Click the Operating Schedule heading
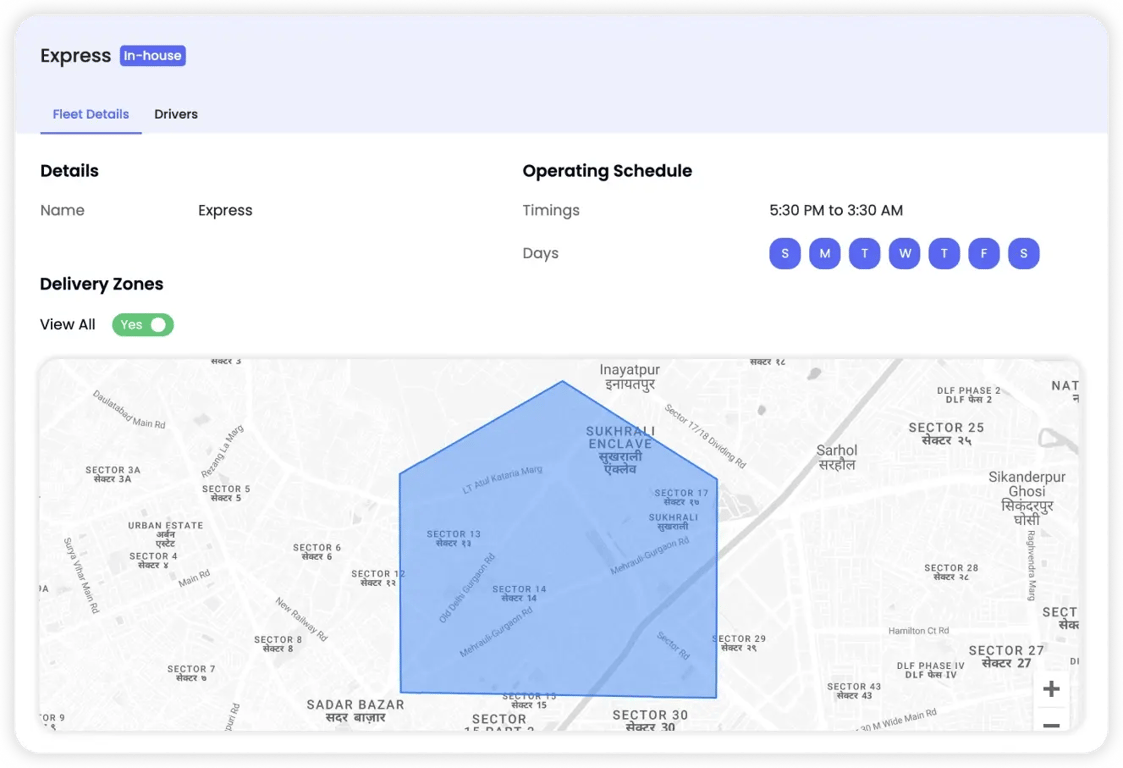The width and height of the screenshot is (1123, 768). (x=607, y=171)
